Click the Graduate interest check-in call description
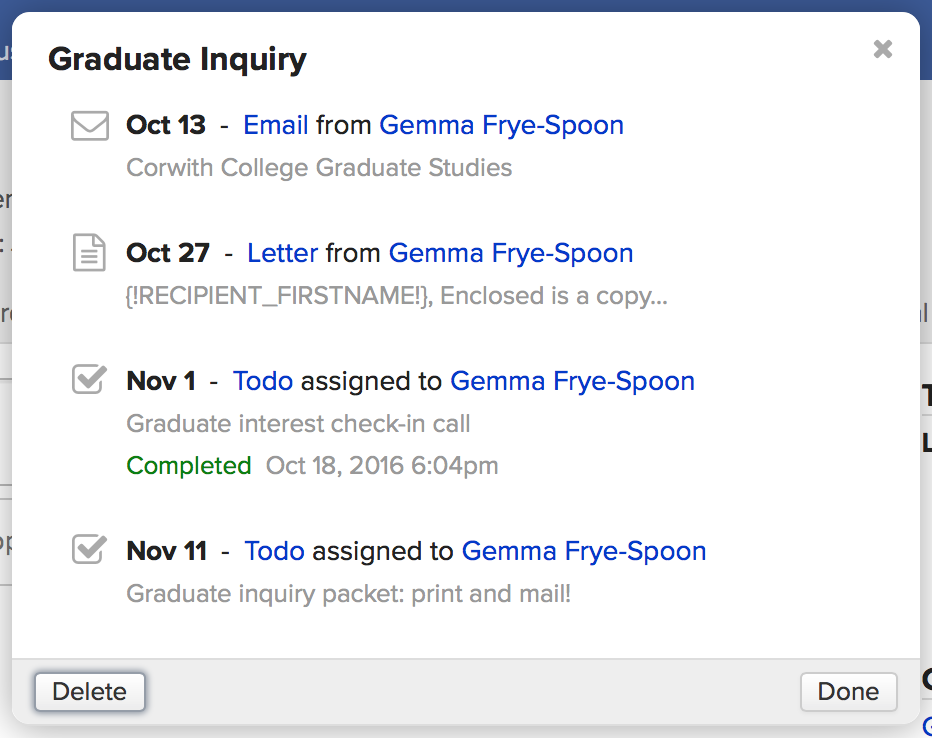Viewport: 932px width, 738px height. tap(298, 424)
